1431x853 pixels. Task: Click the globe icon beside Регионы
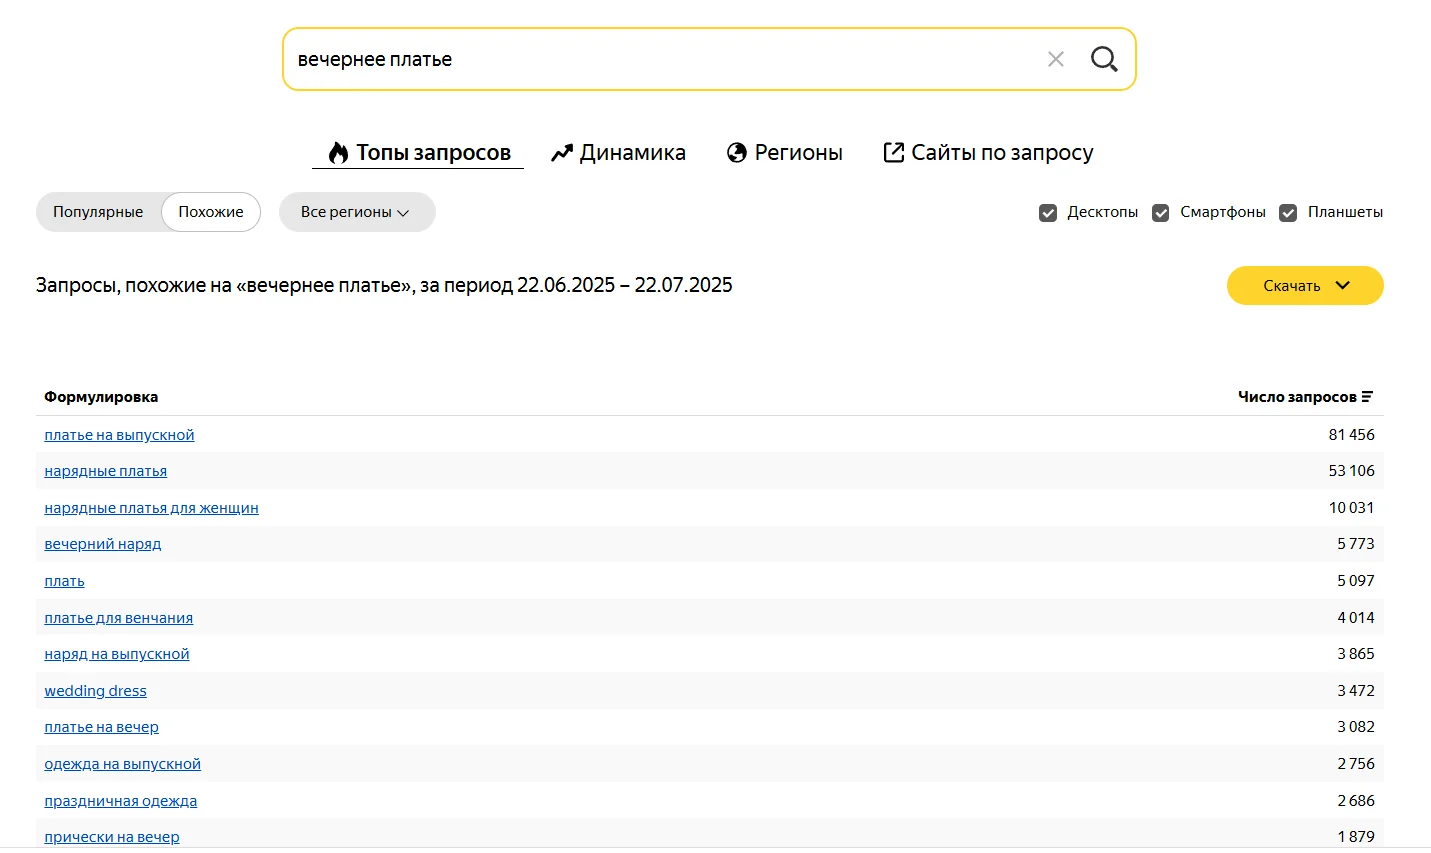point(737,153)
